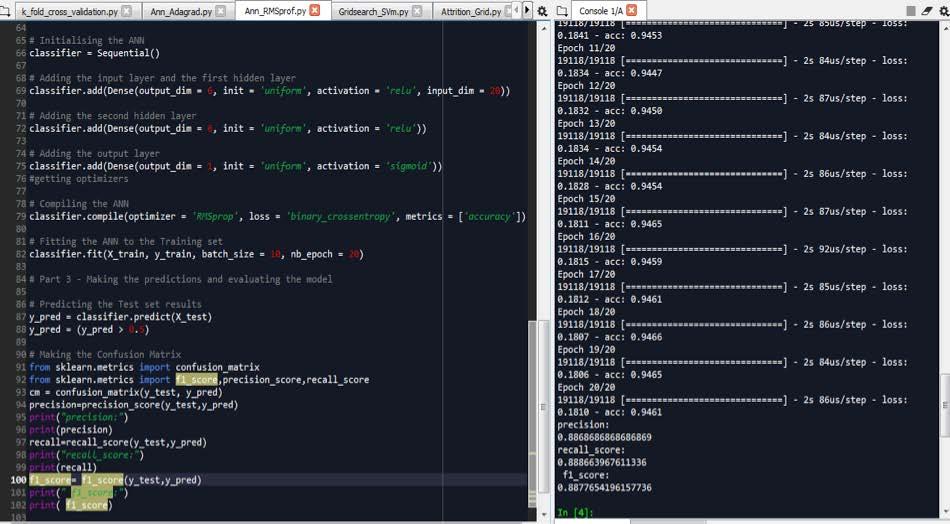The width and height of the screenshot is (950, 524).
Task: Click line number 69 in gutter
Action: click(21, 90)
